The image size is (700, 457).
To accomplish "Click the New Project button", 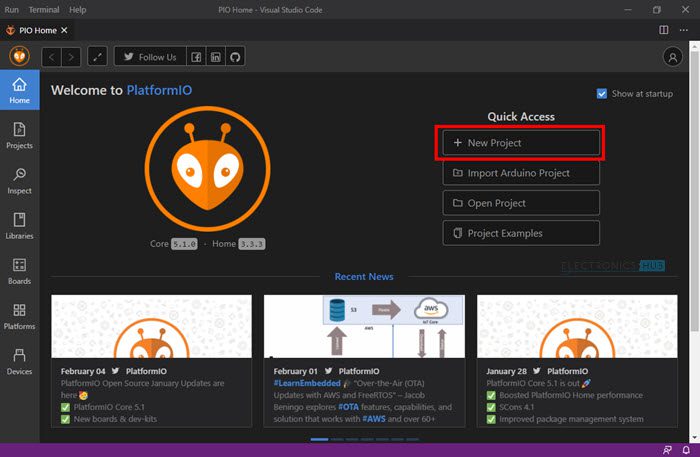I will point(521,143).
